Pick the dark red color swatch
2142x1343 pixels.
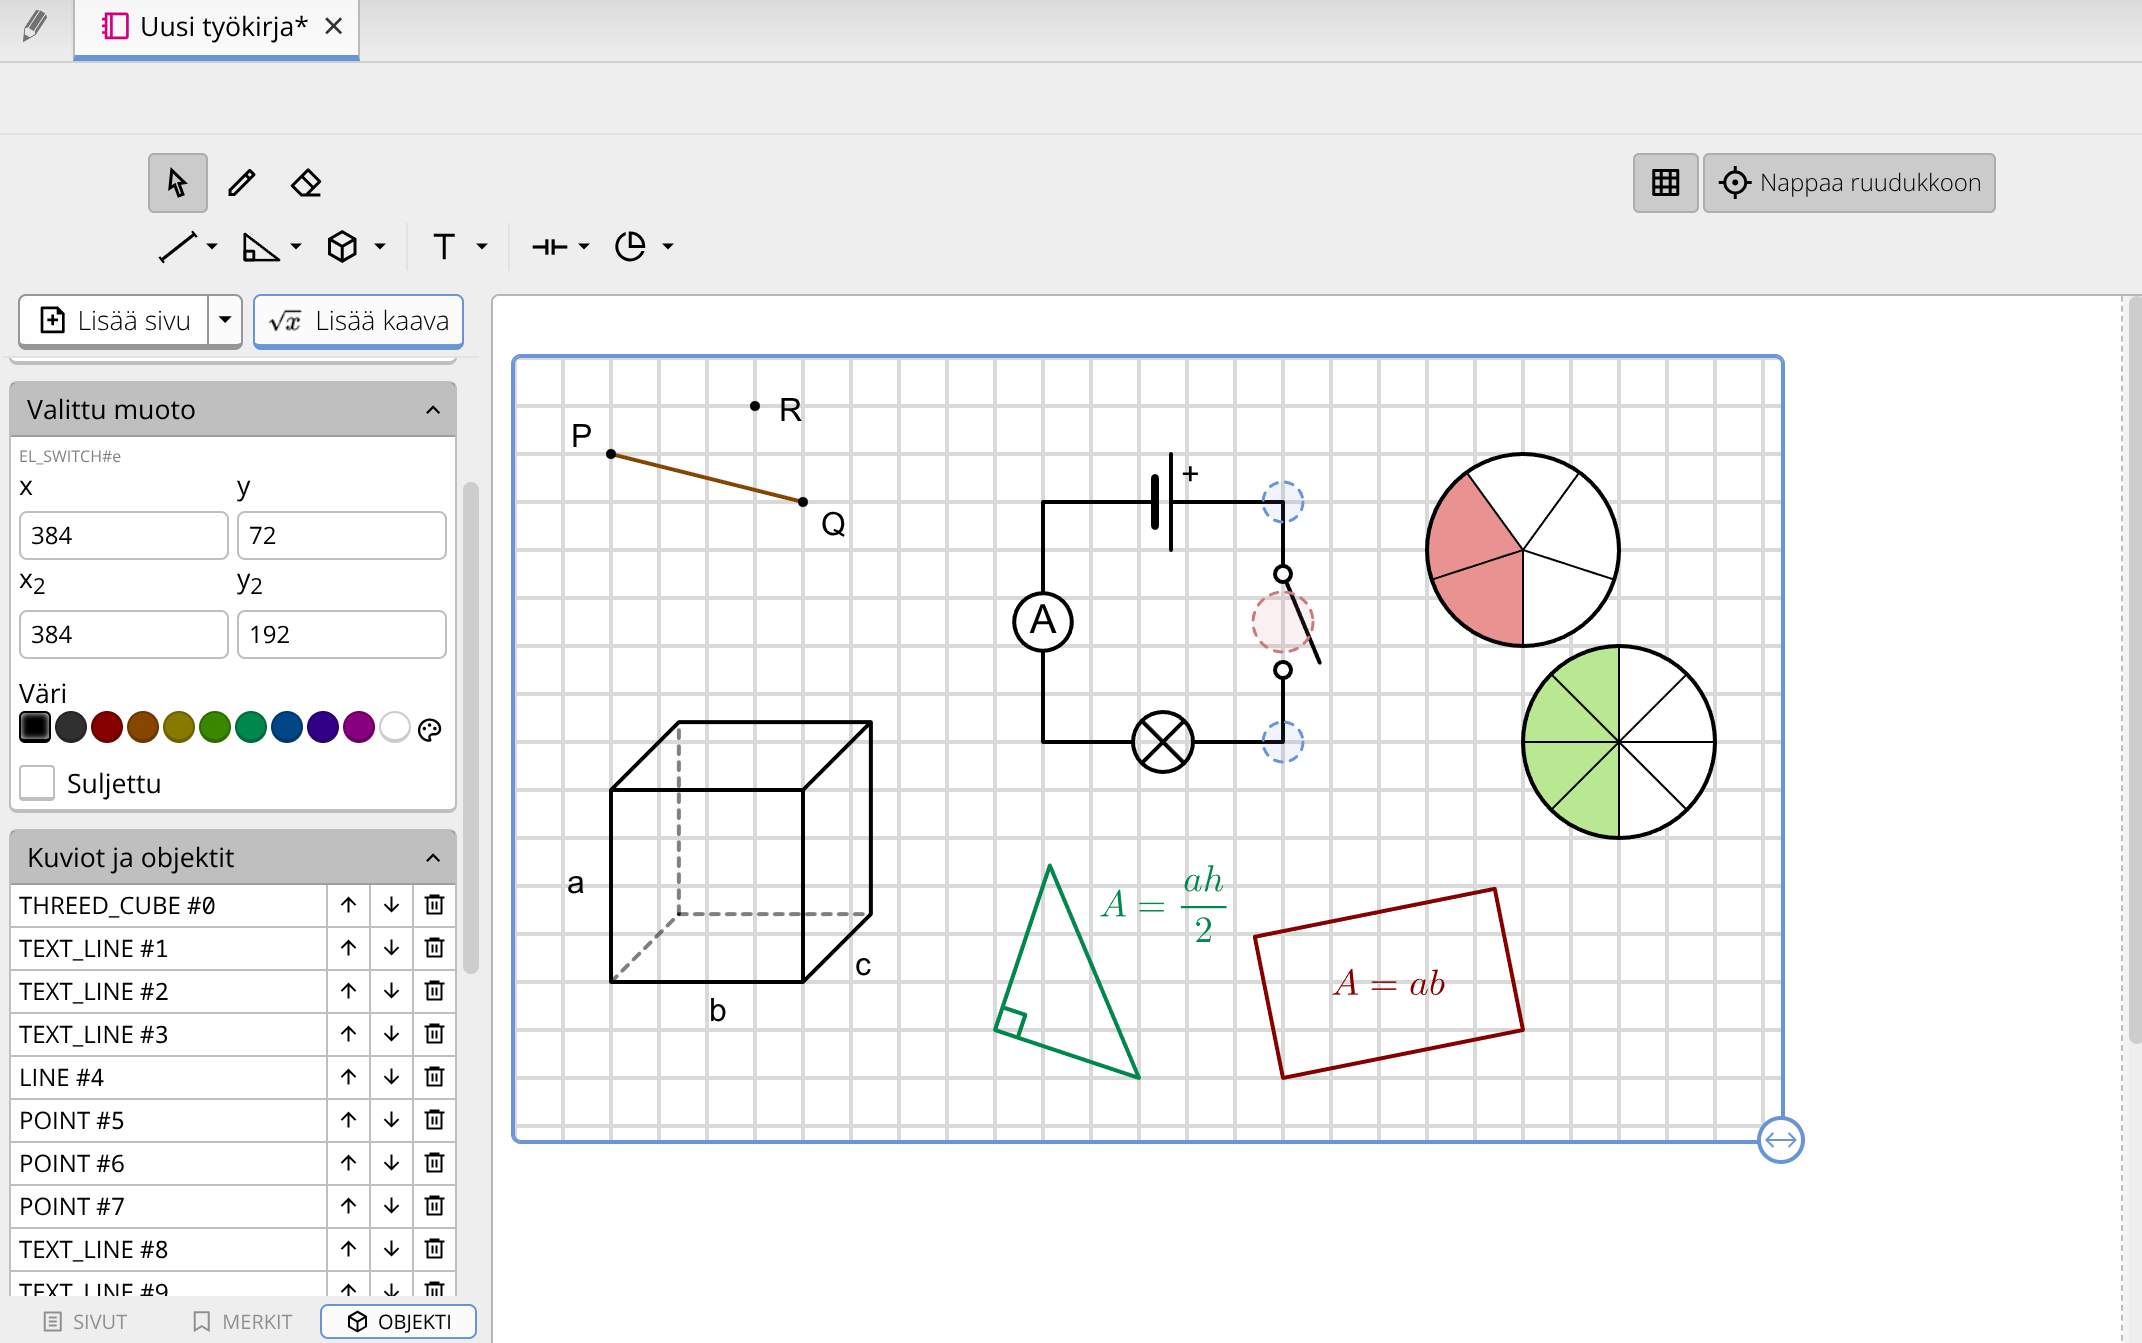tap(107, 727)
